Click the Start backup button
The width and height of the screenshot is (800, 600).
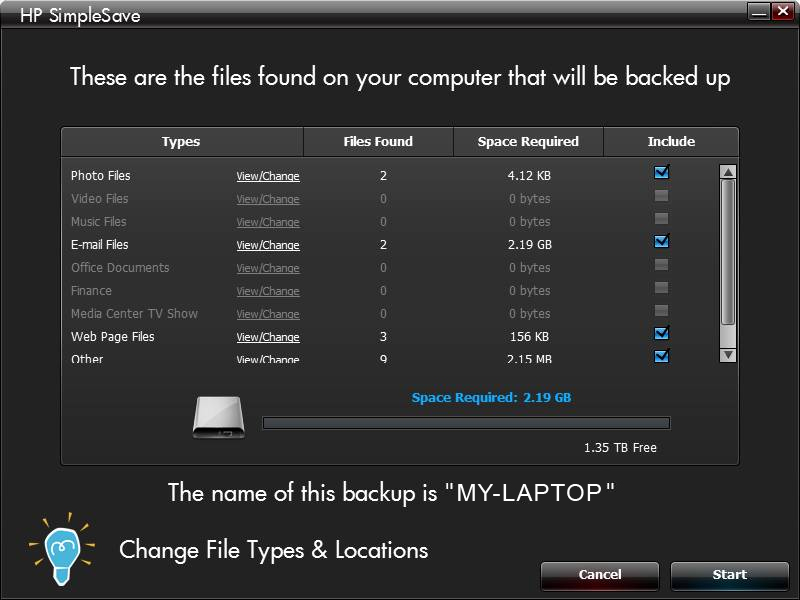click(x=730, y=575)
